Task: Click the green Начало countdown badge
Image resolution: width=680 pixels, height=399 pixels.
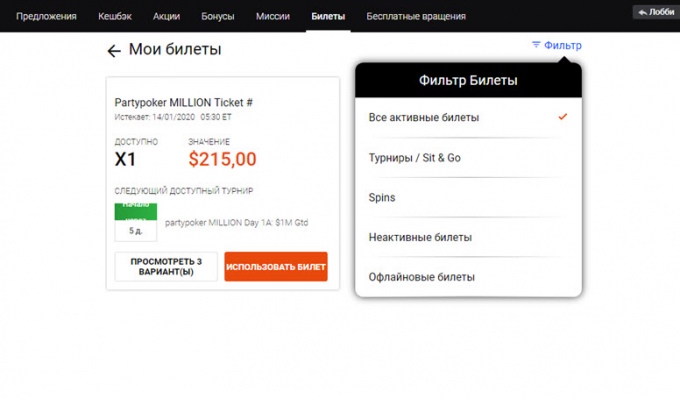Action: [x=136, y=212]
